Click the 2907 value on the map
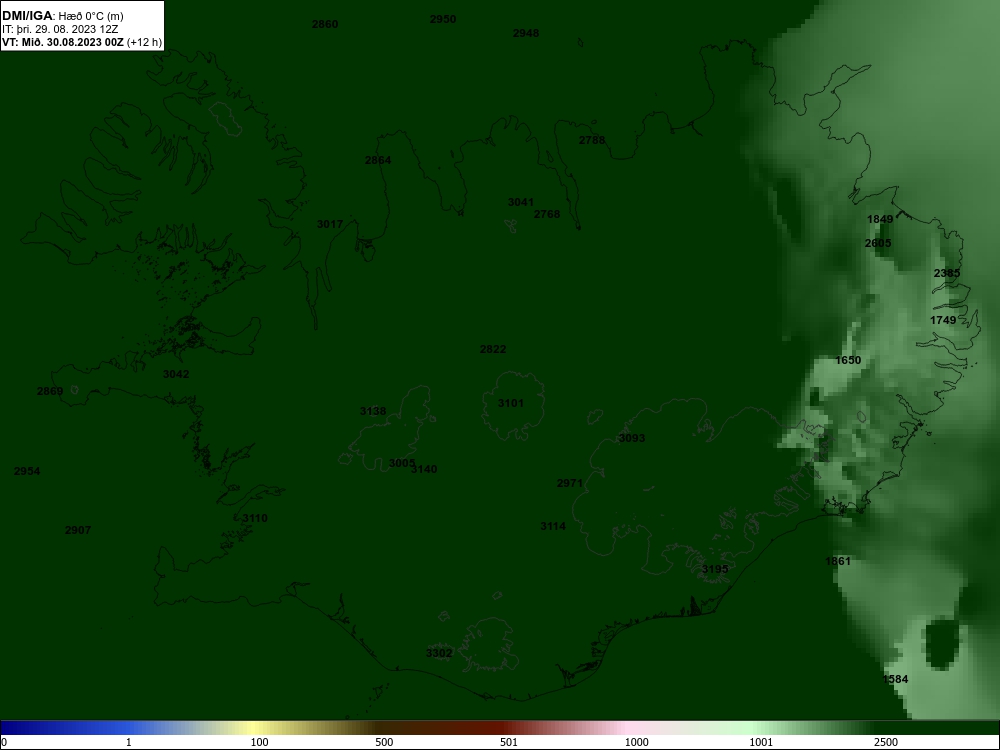Viewport: 1000px width, 750px height. [x=78, y=530]
